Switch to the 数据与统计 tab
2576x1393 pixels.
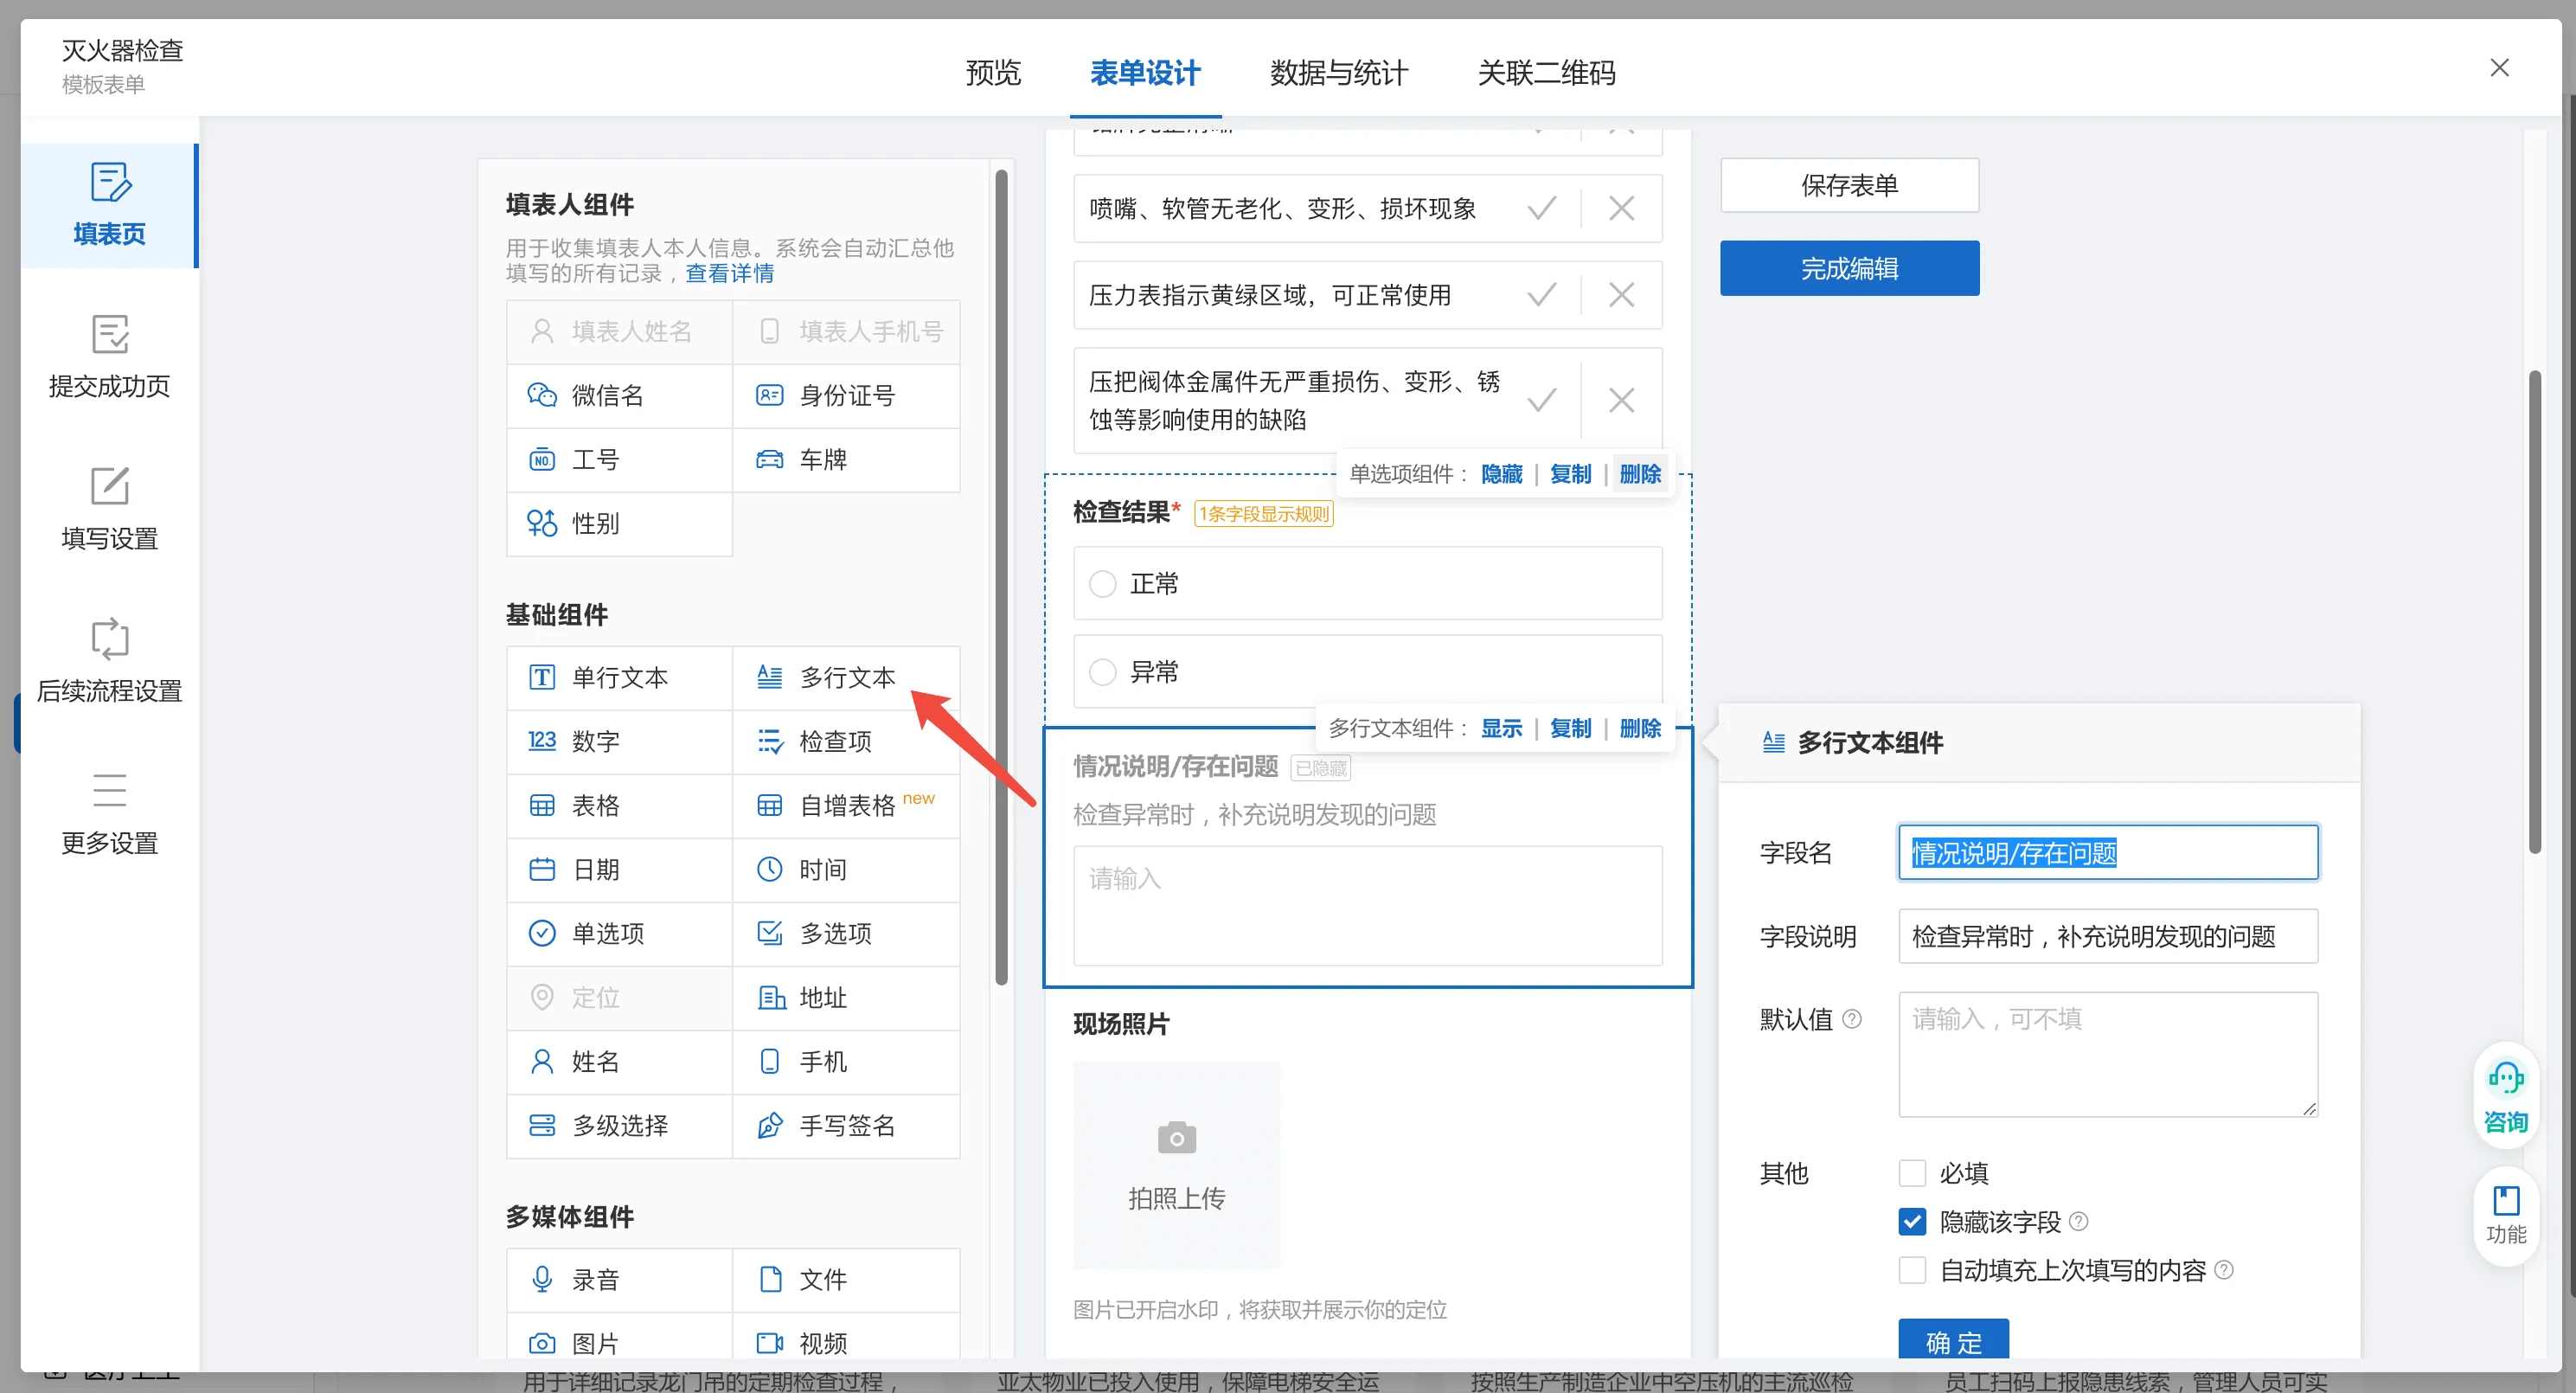click(x=1338, y=73)
